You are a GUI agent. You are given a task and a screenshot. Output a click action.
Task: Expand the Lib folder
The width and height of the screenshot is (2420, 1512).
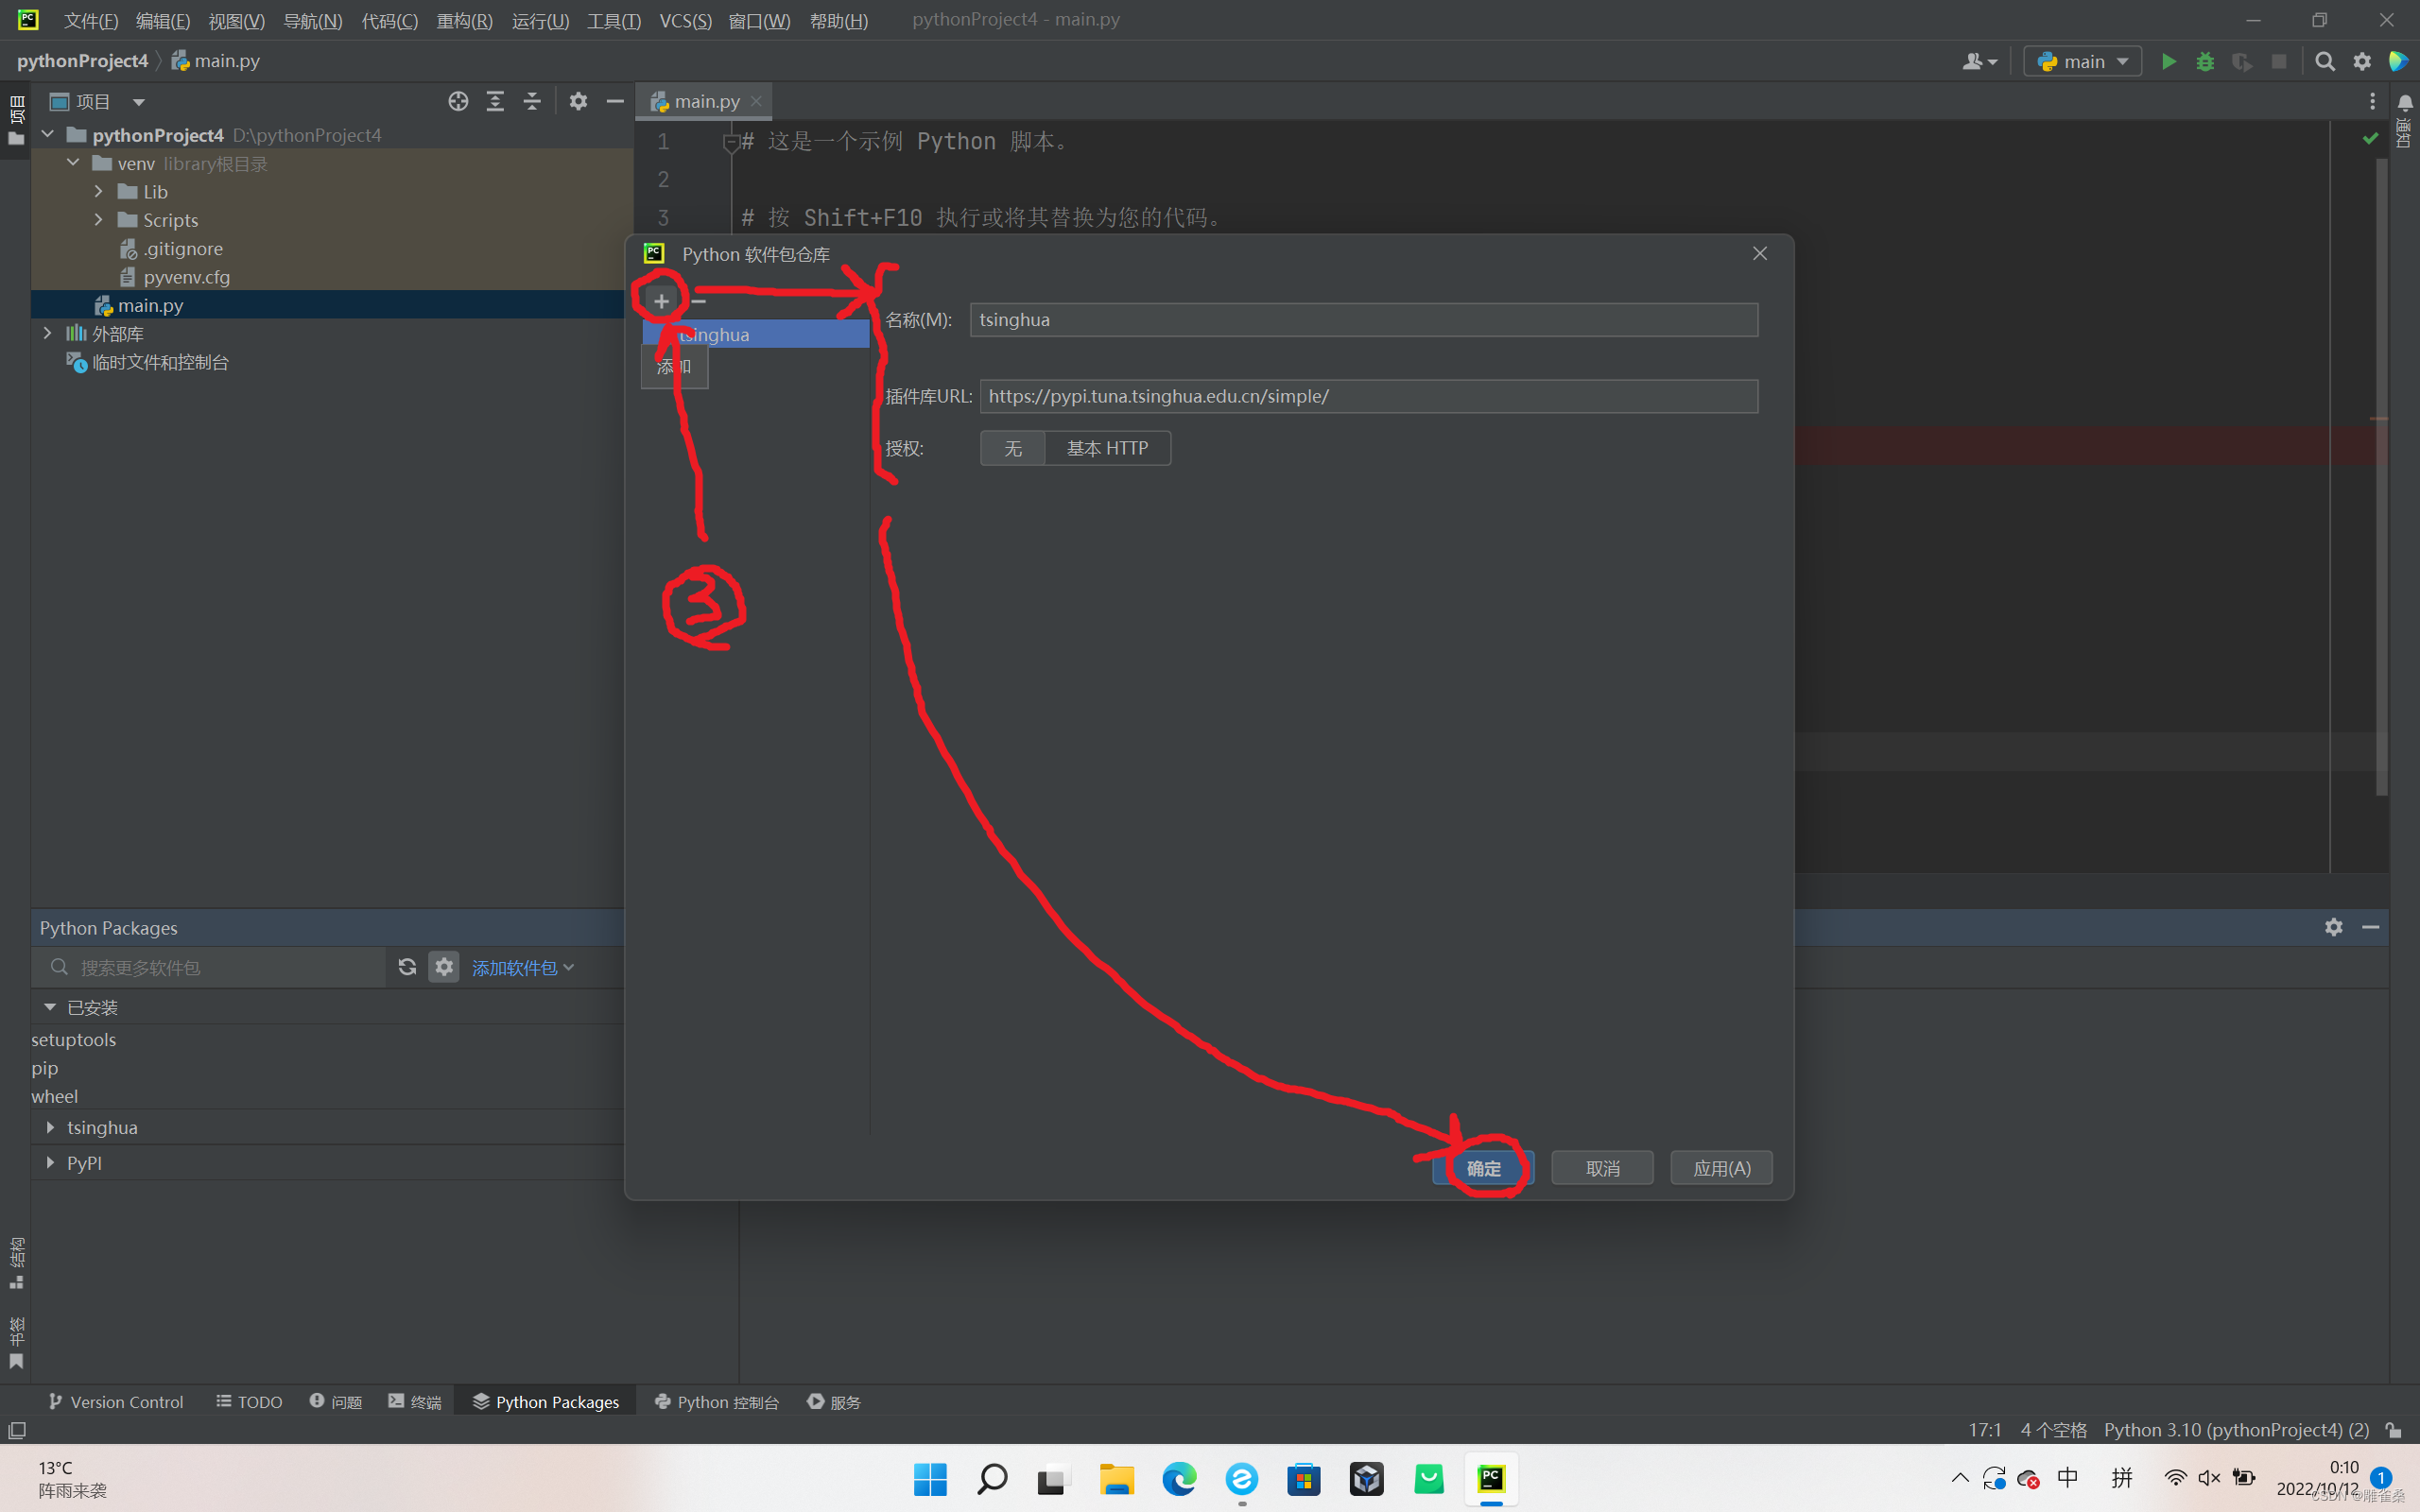98,191
